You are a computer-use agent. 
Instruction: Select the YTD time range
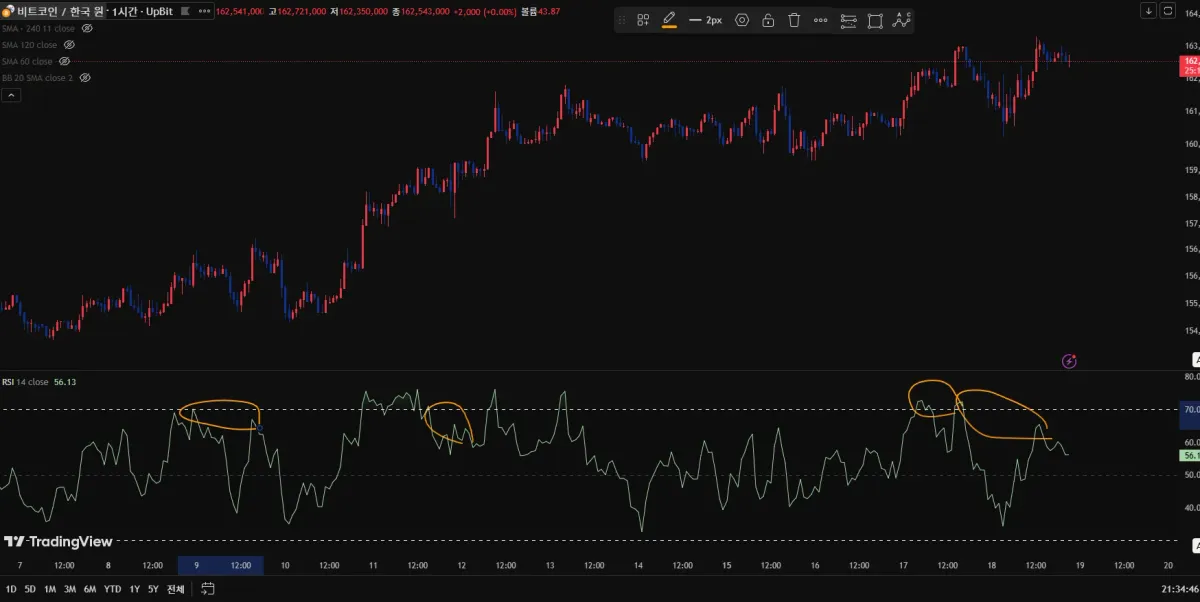(x=112, y=589)
